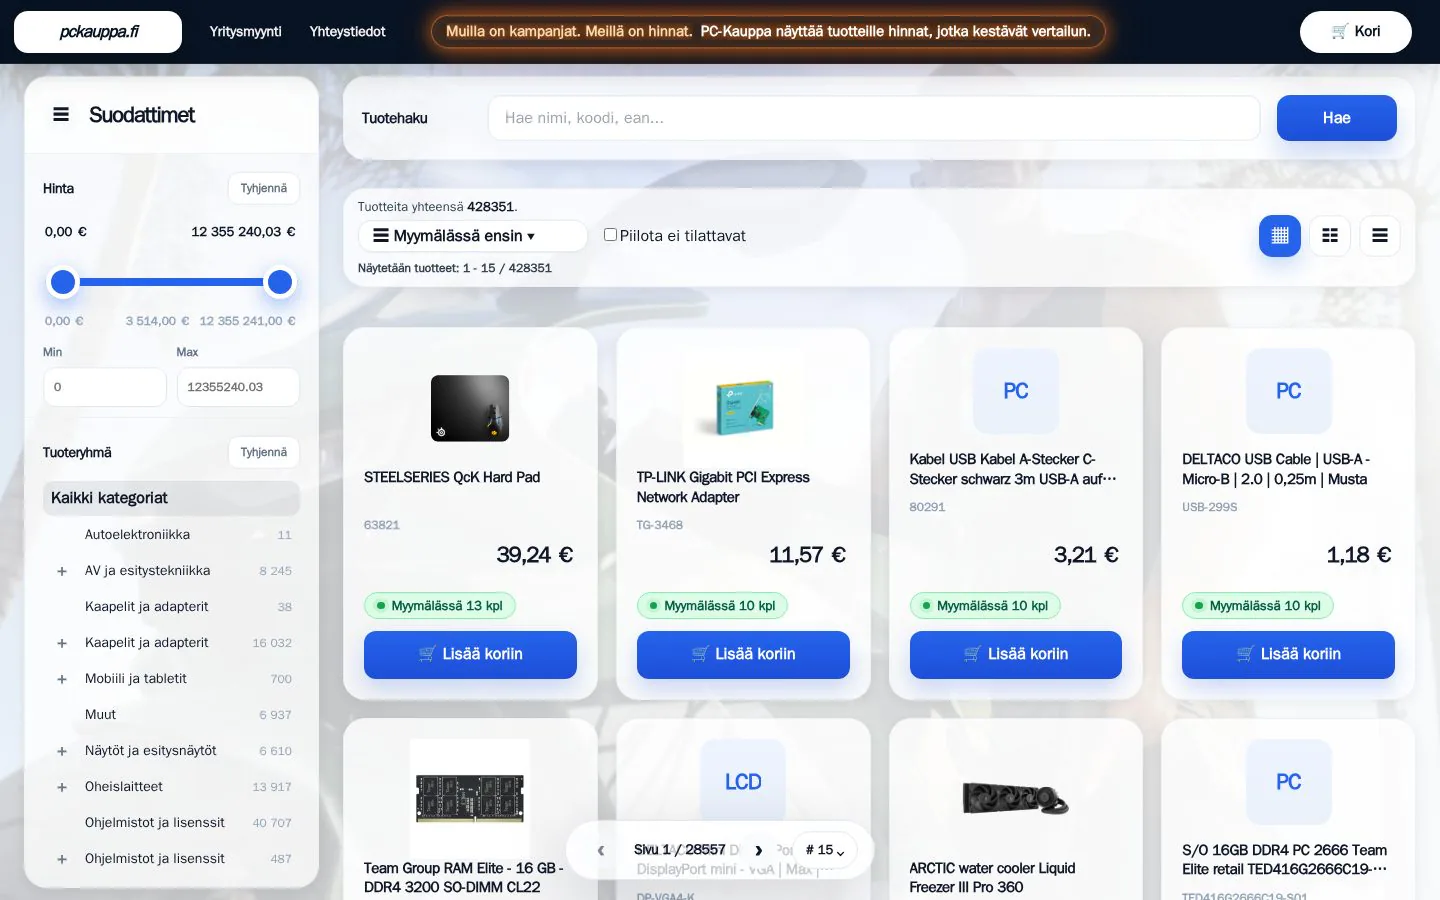Click the PC placeholder icon for DELTACO USB Cable
Image resolution: width=1440 pixels, height=900 pixels.
1289,391
